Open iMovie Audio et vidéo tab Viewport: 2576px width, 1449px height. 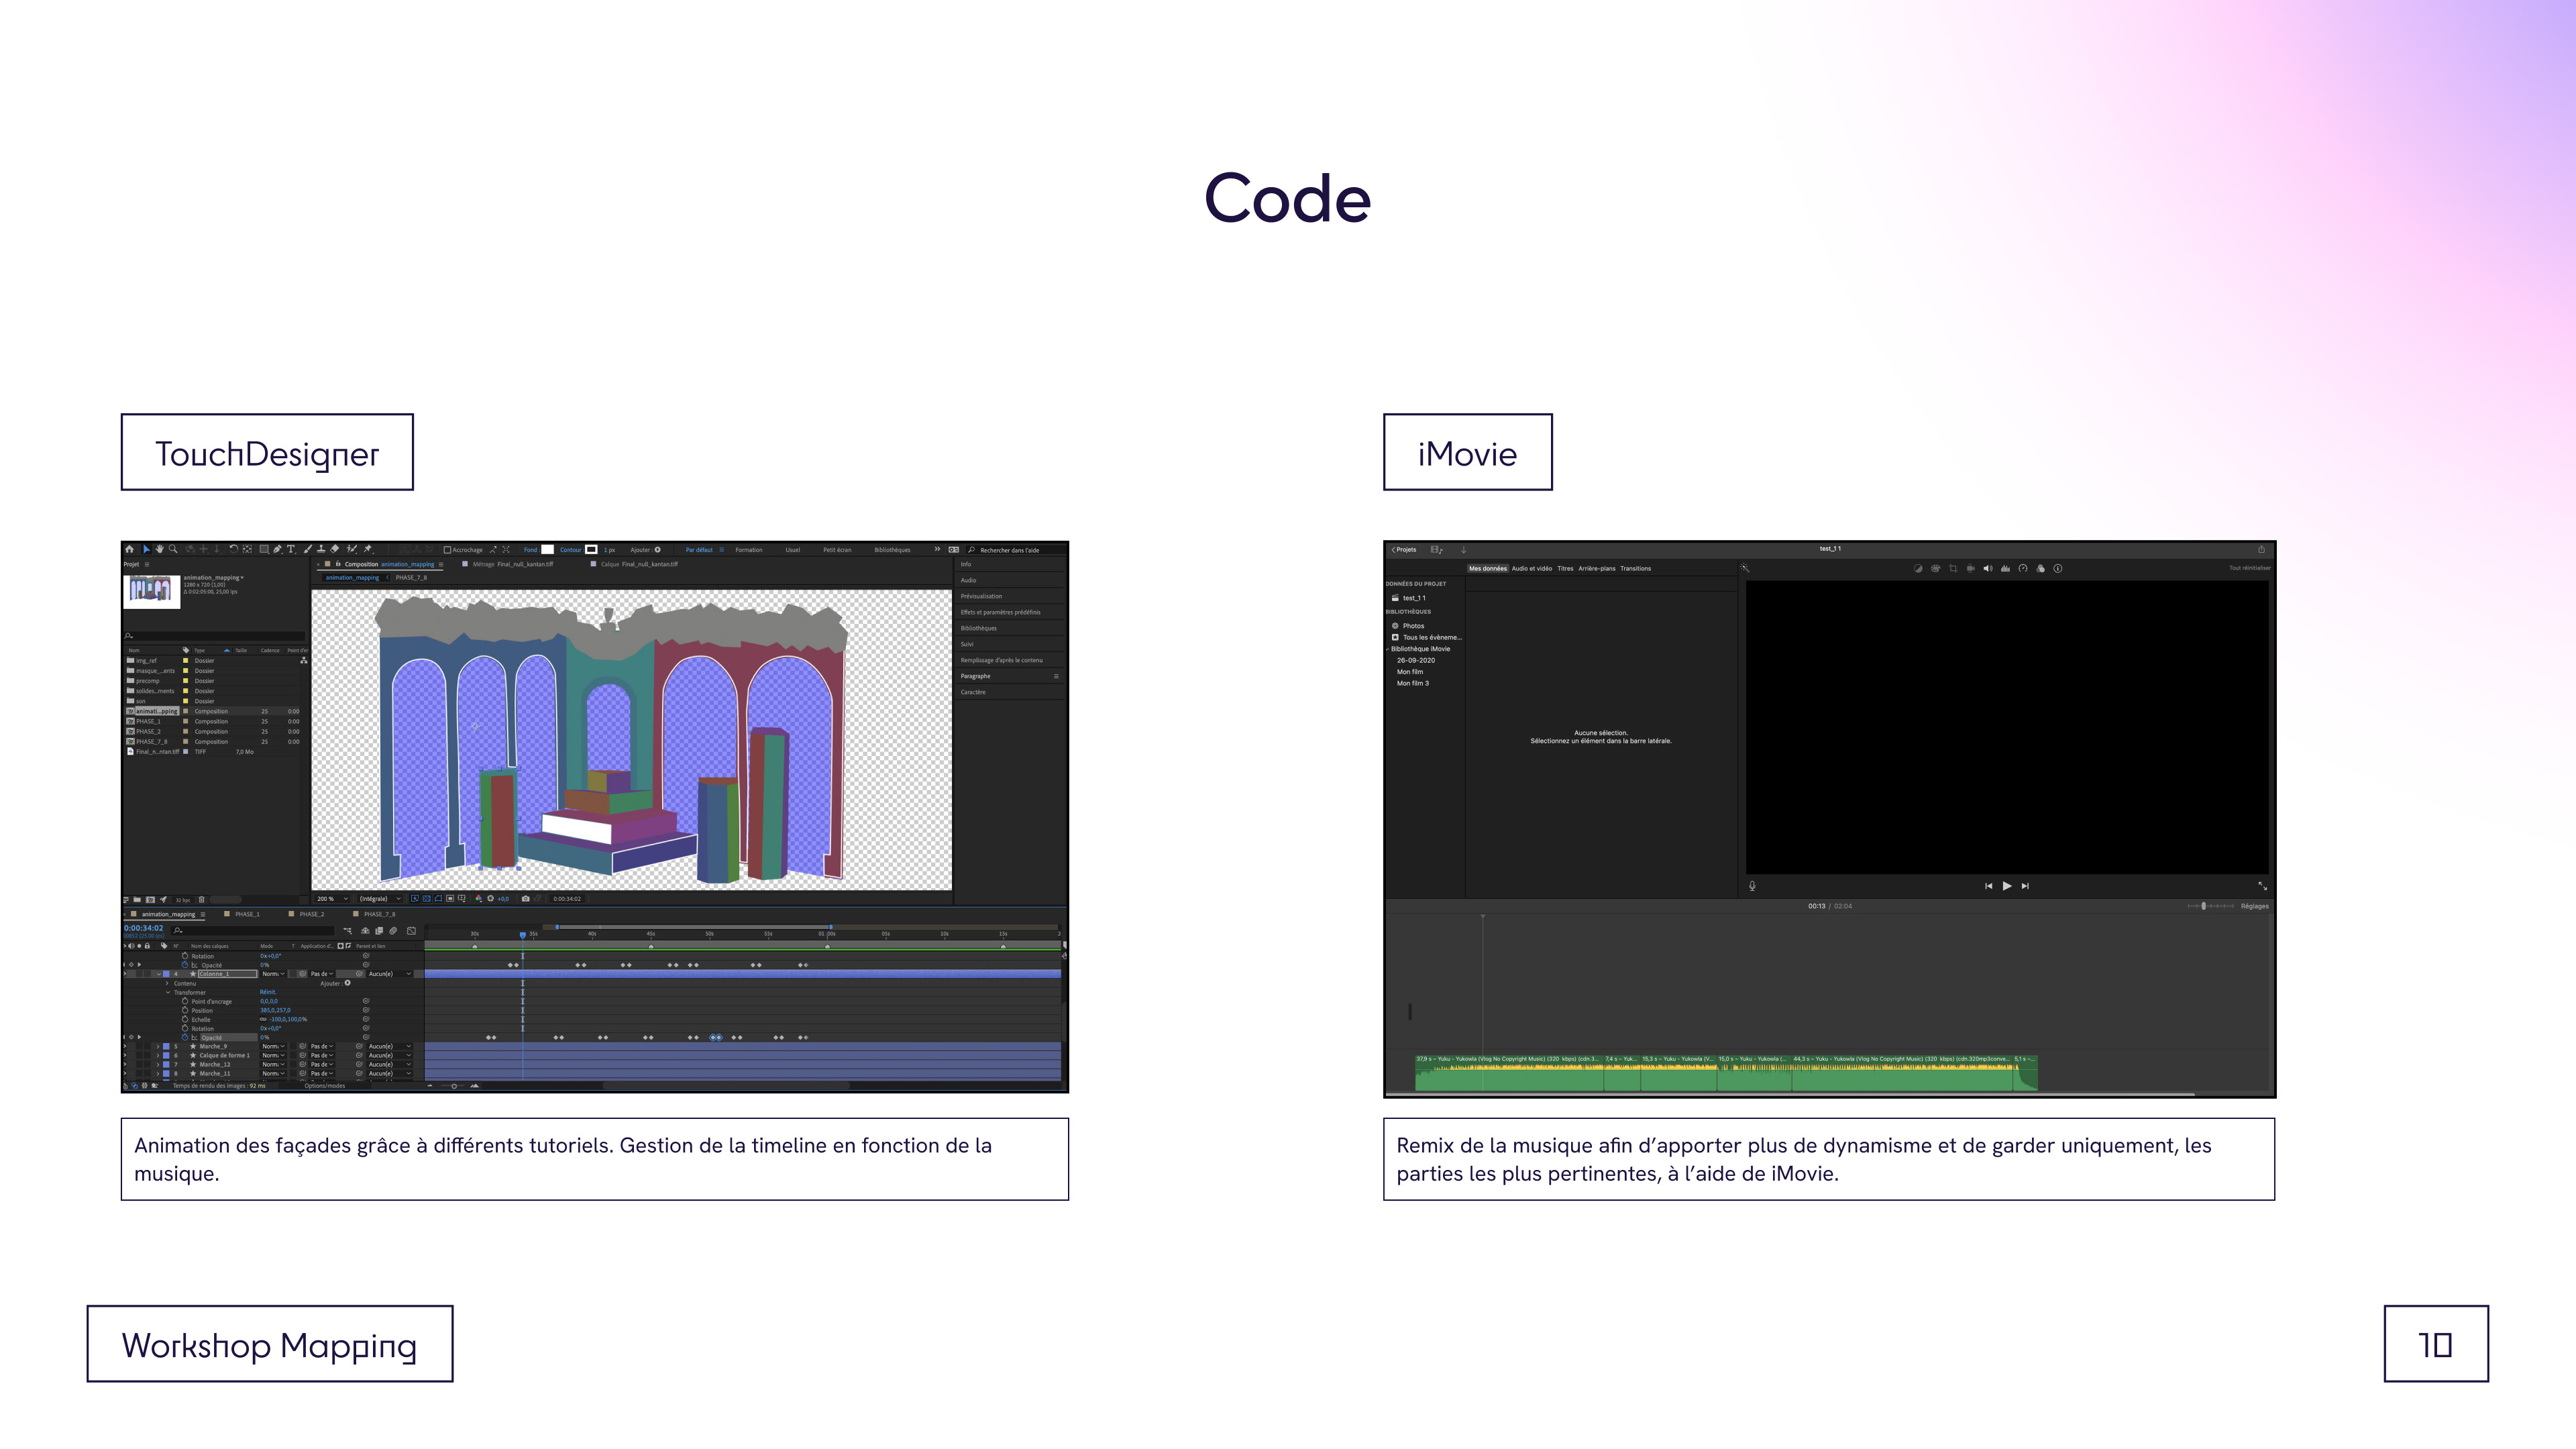point(1532,569)
